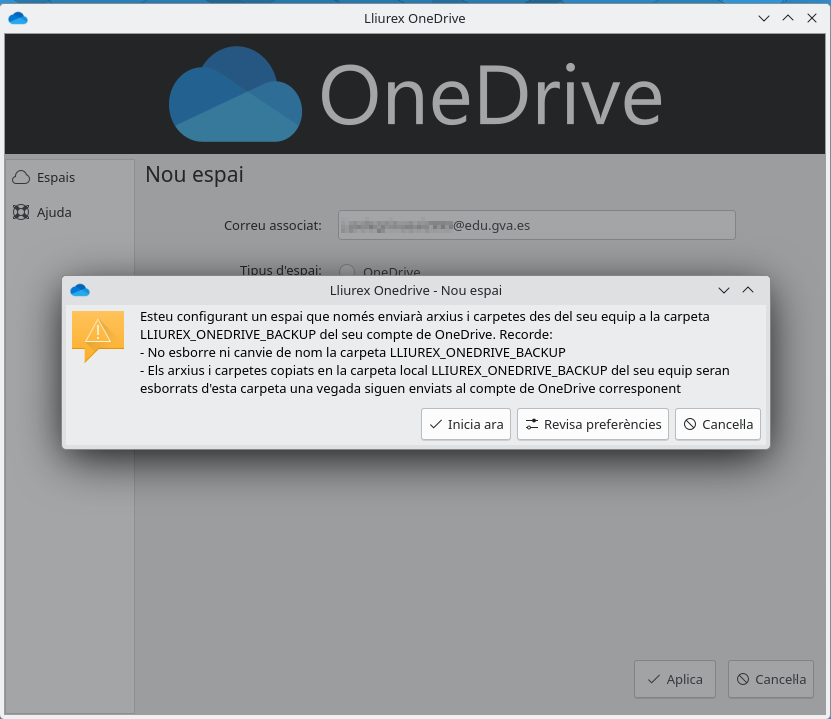
Task: Click the OneDrive cloud logo in the header
Action: click(236, 93)
